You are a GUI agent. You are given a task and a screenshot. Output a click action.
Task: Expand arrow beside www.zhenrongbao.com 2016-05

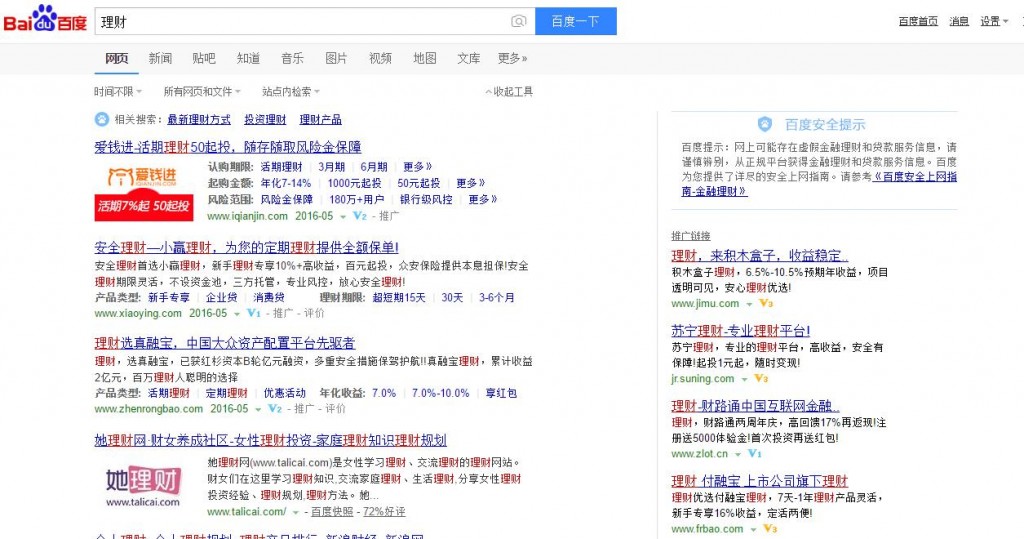258,410
